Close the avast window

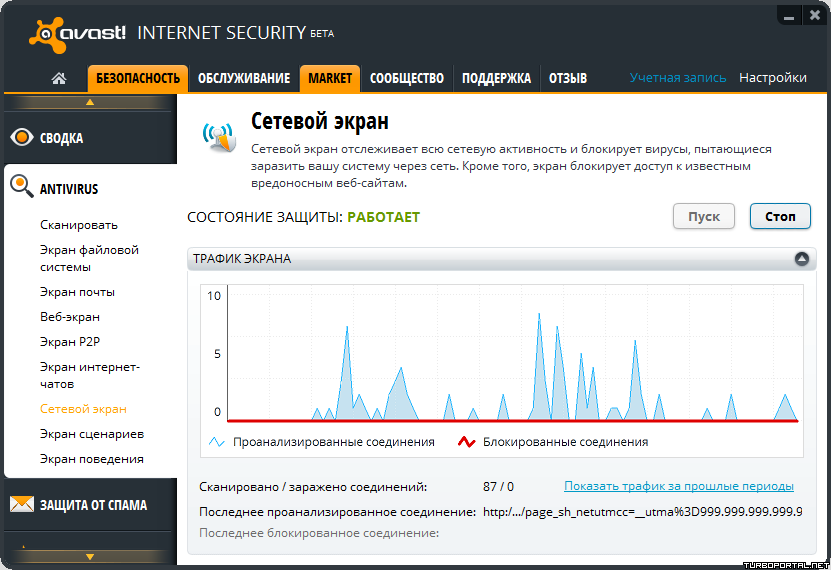(815, 16)
